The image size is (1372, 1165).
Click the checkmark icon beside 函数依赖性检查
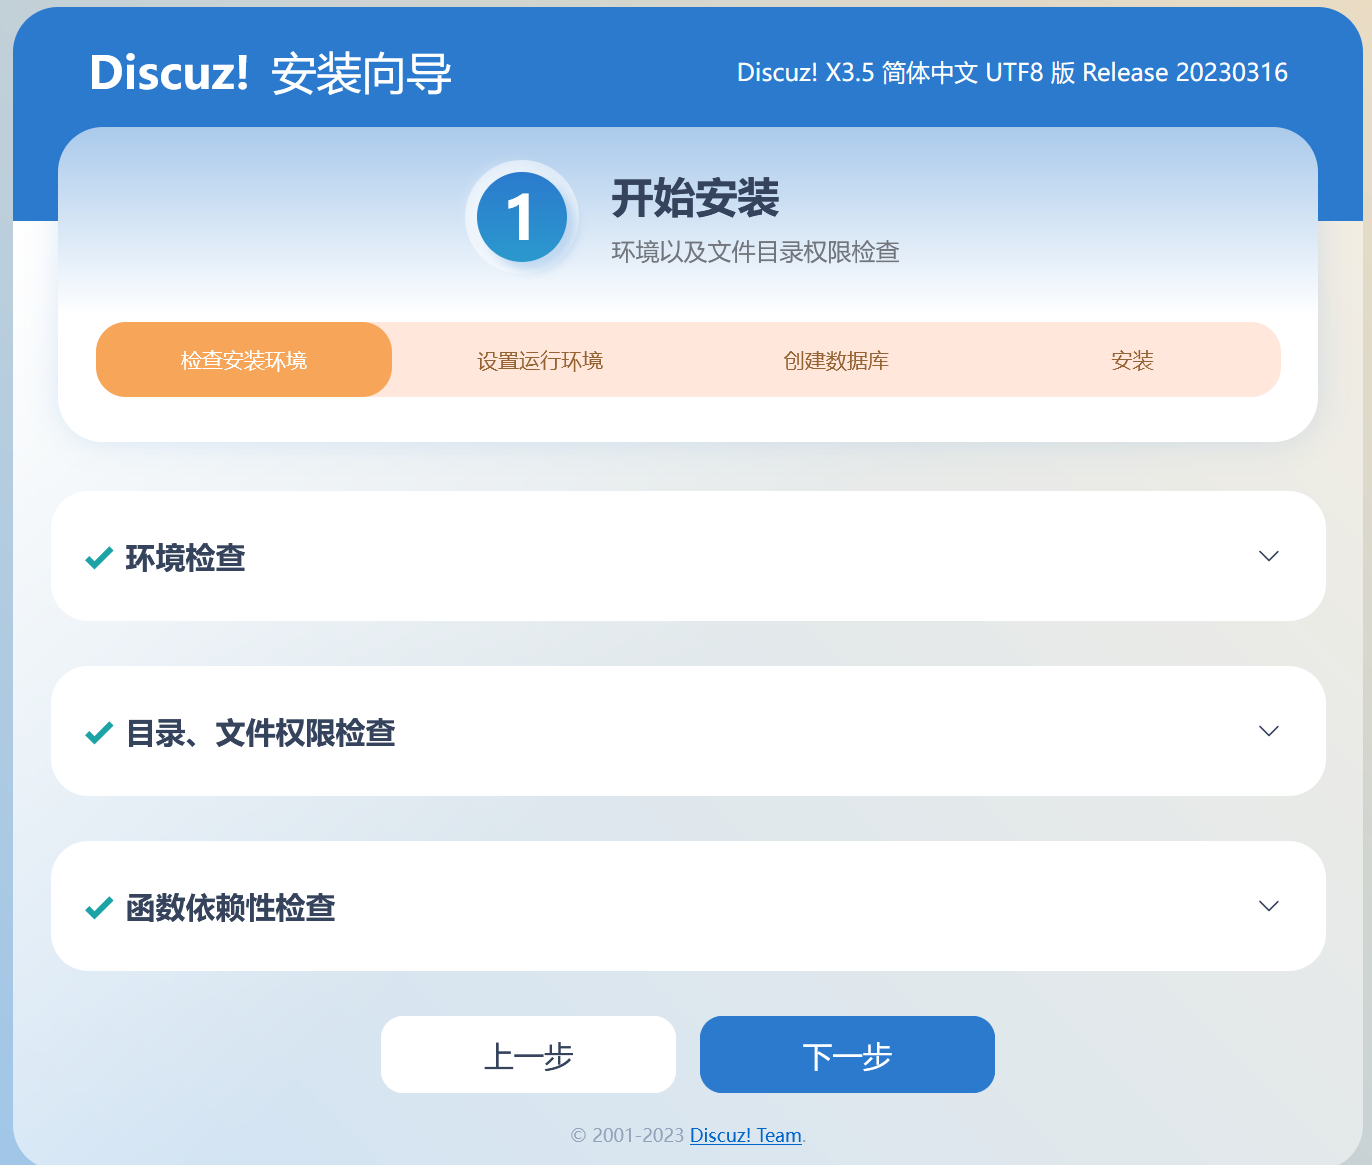[97, 907]
